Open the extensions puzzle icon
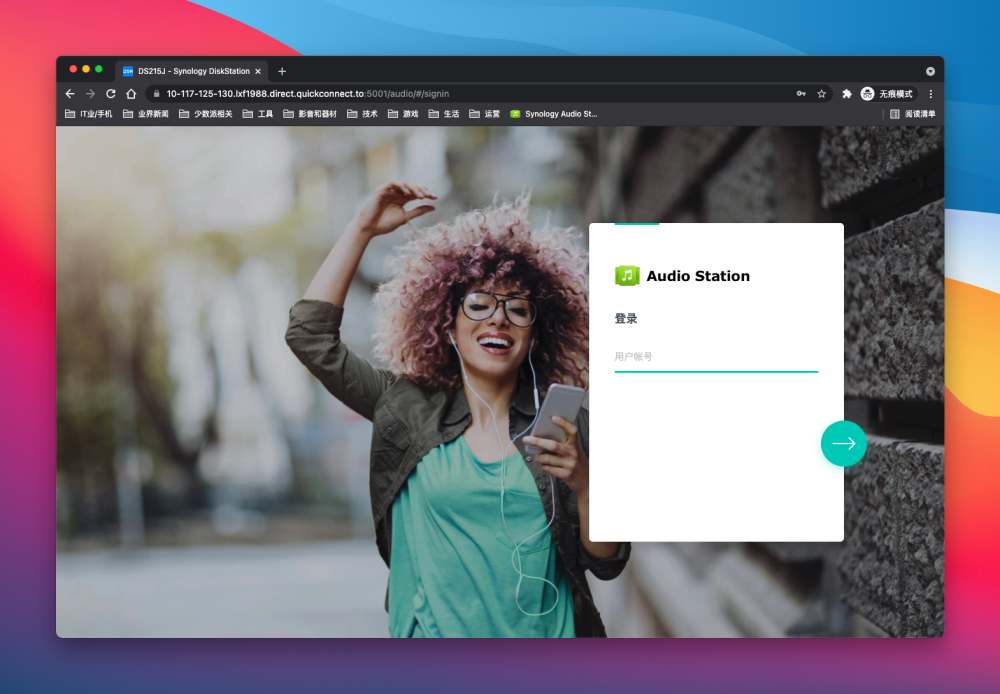This screenshot has width=1000, height=694. (847, 94)
